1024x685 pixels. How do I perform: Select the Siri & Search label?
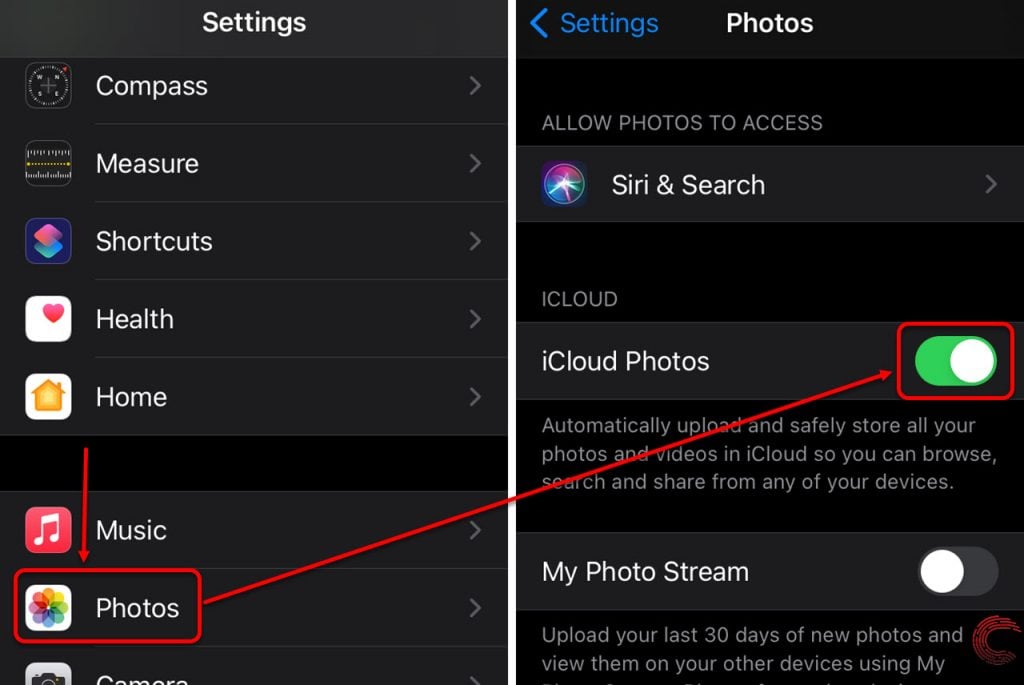click(x=688, y=185)
